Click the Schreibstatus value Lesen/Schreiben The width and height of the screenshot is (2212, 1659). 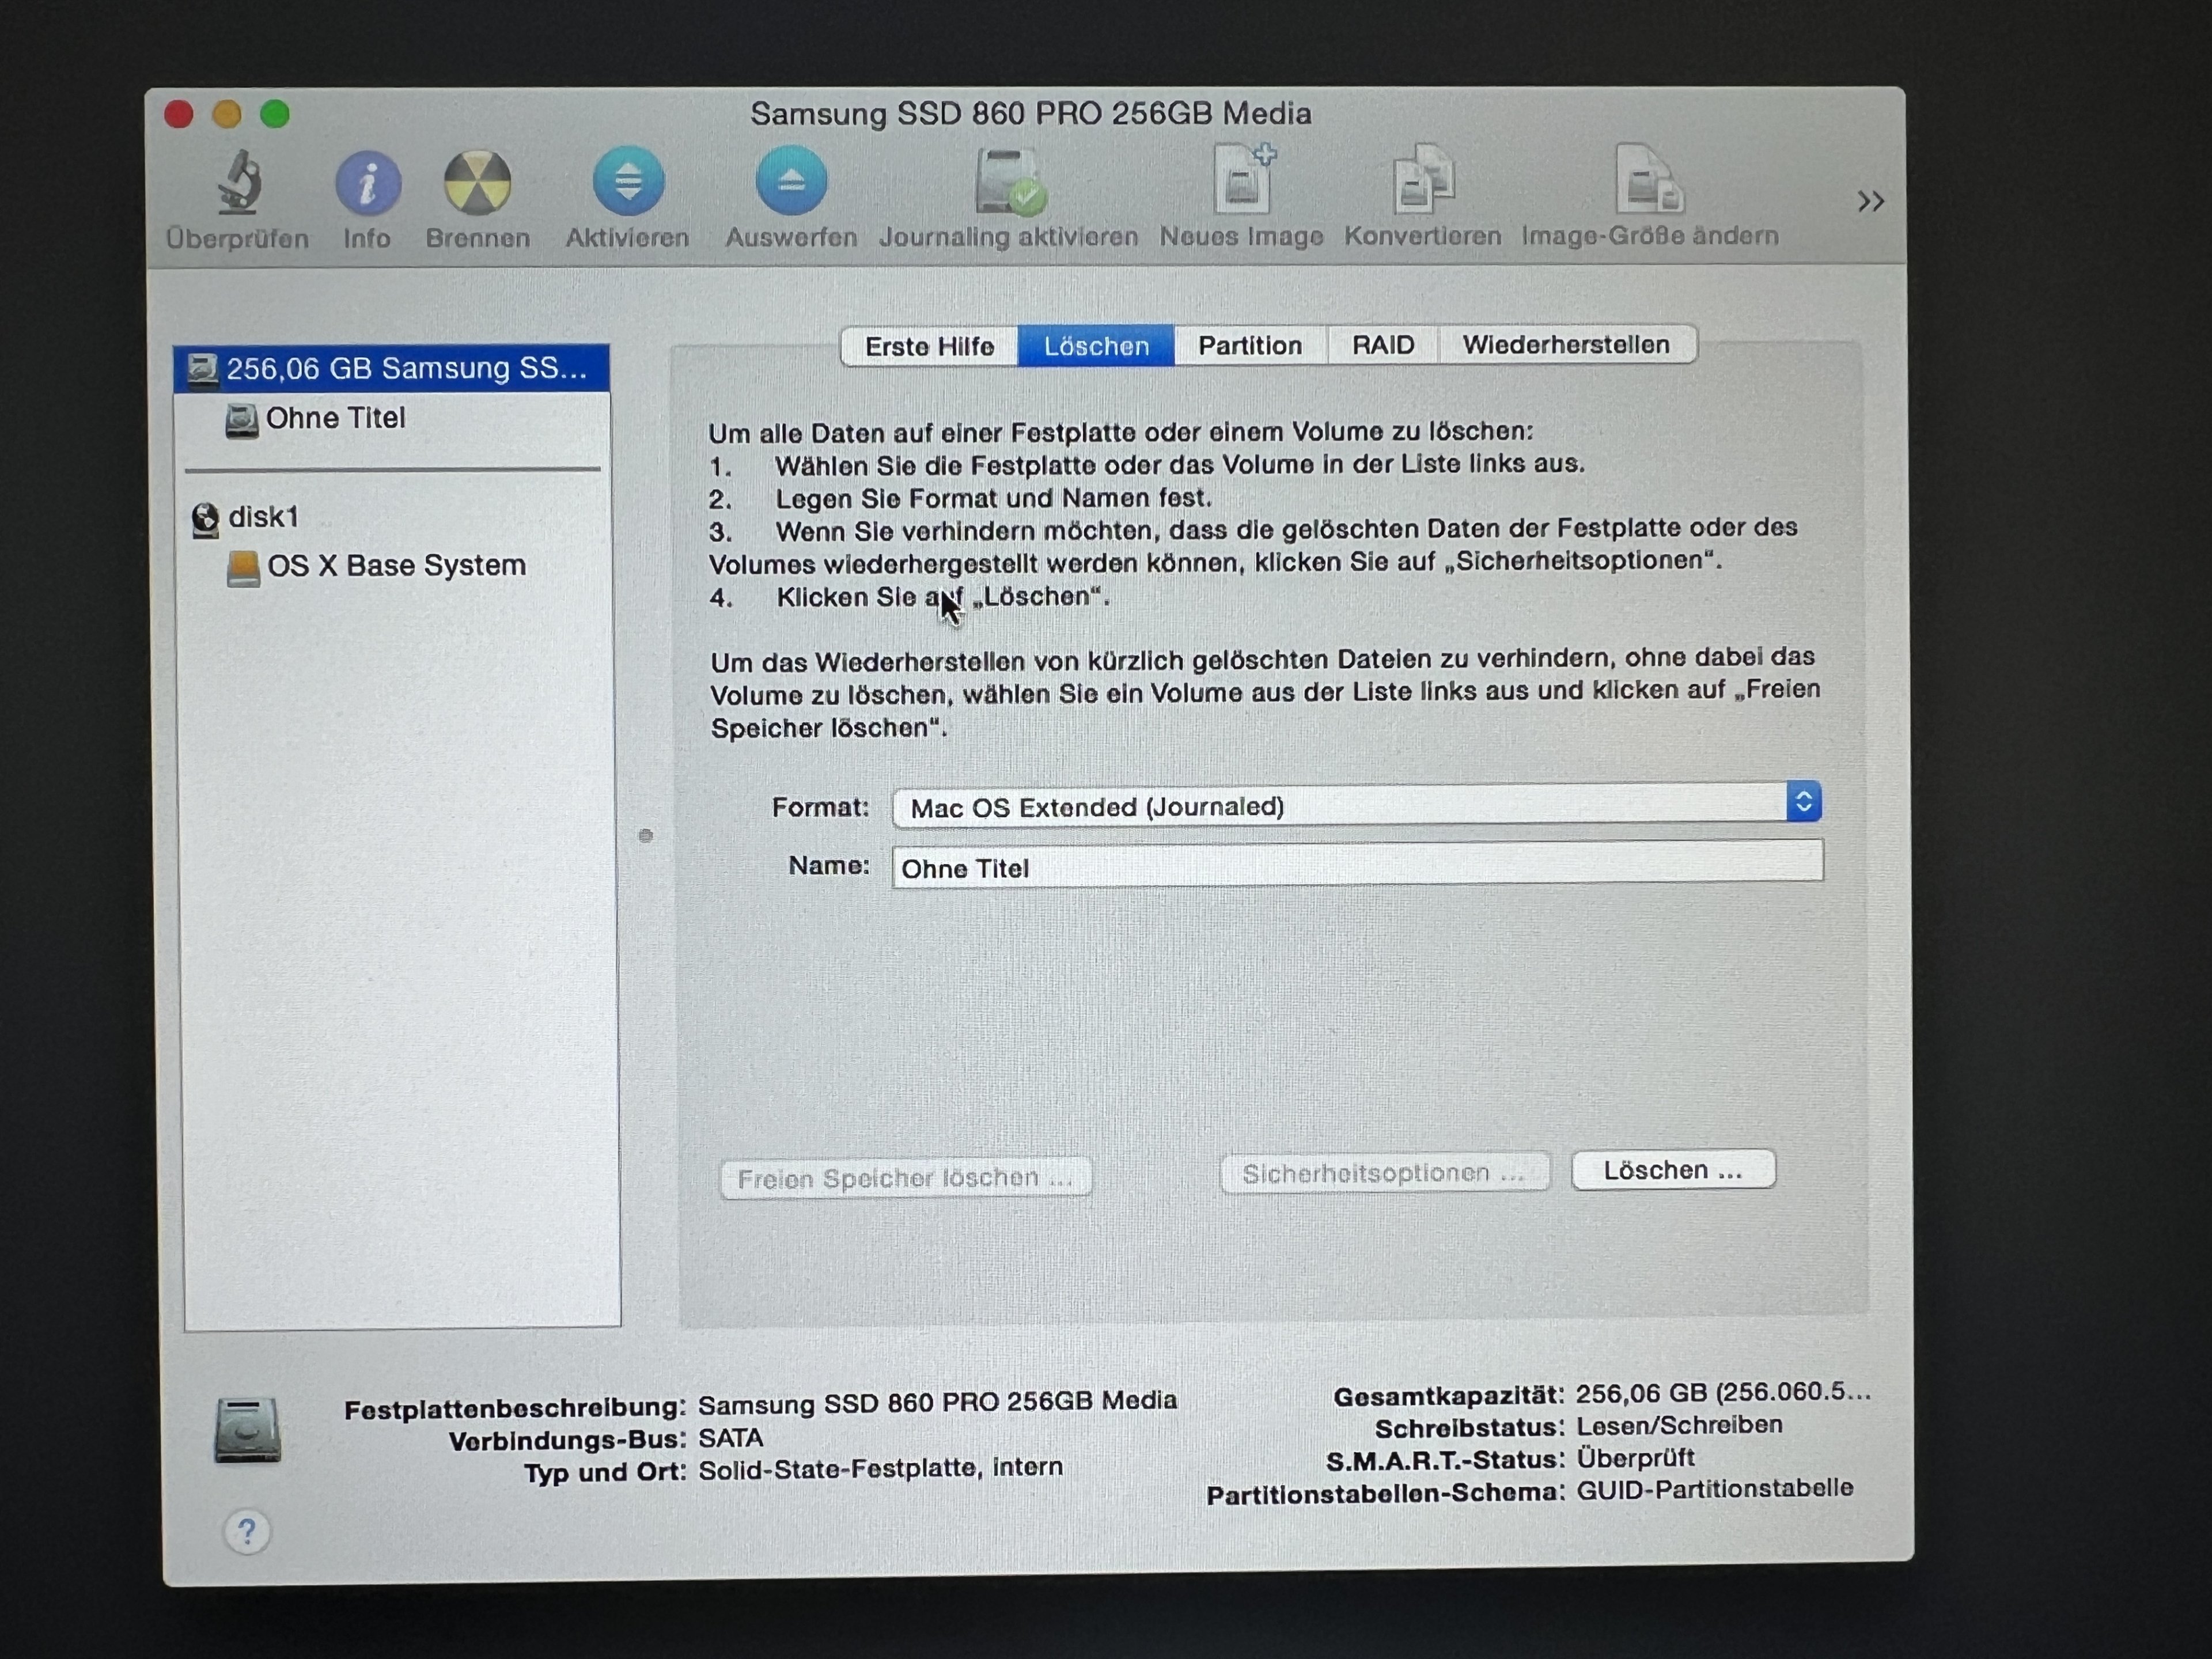[x=1680, y=1425]
